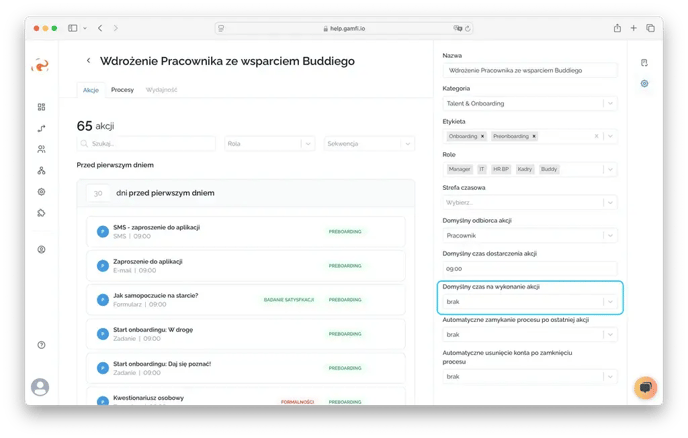Open the dashboard grid icon in sidebar
This screenshot has width=688, height=438.
click(41, 107)
